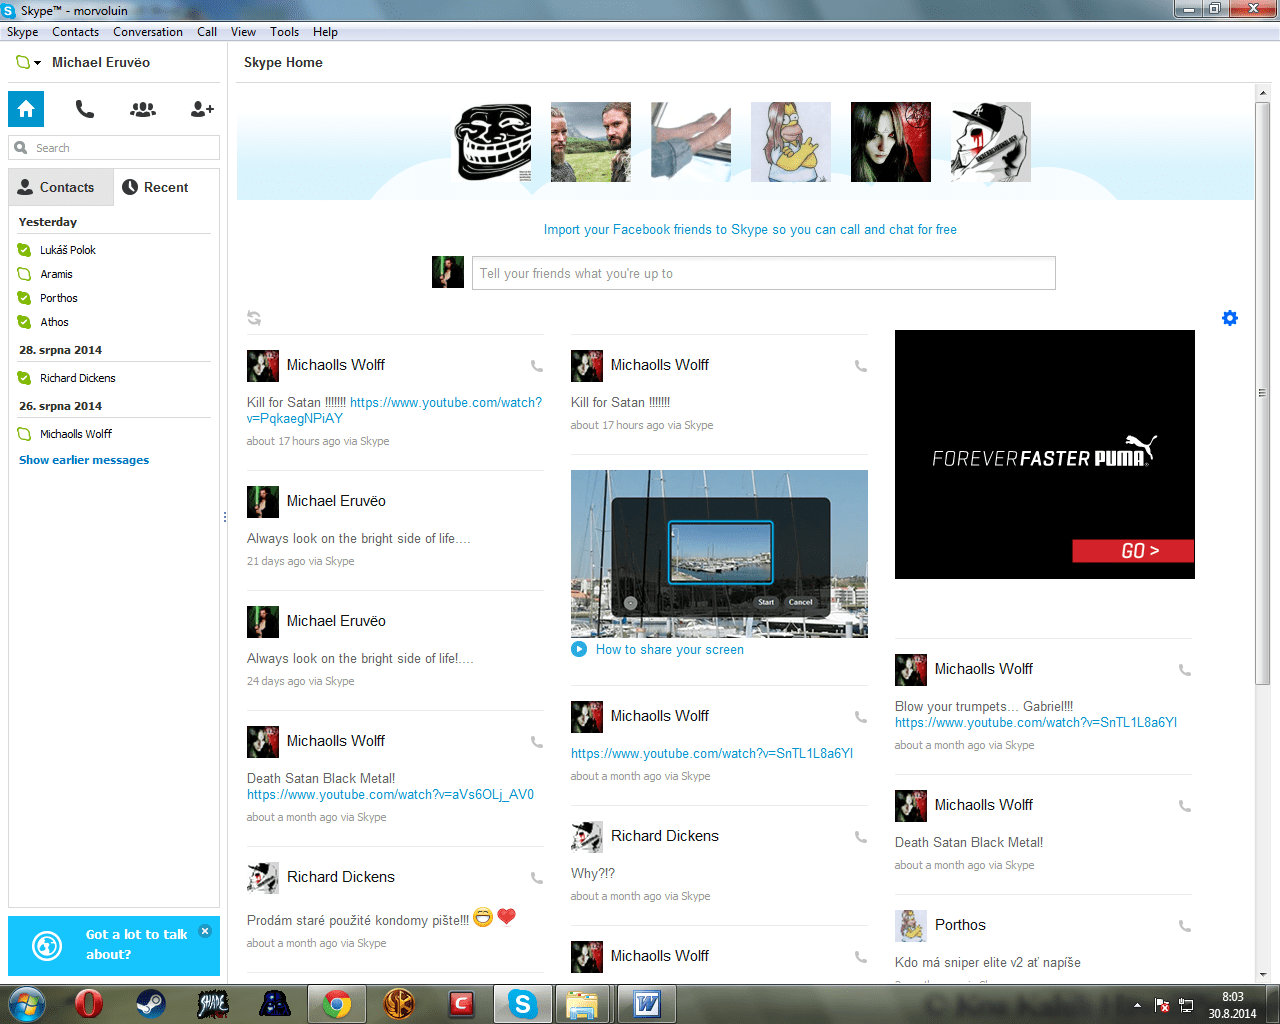1280x1024 pixels.
Task: Open Skype from the Windows taskbar
Action: coord(522,1003)
